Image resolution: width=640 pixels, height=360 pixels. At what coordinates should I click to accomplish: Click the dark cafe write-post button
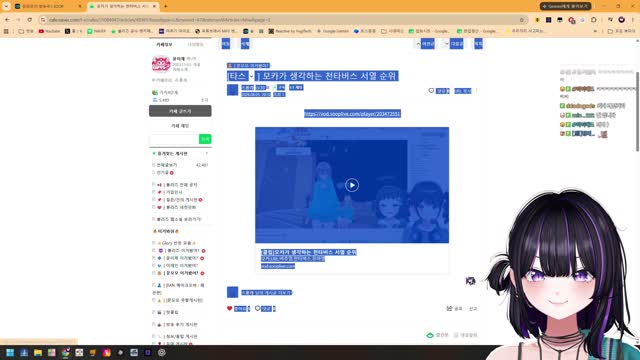(180, 111)
